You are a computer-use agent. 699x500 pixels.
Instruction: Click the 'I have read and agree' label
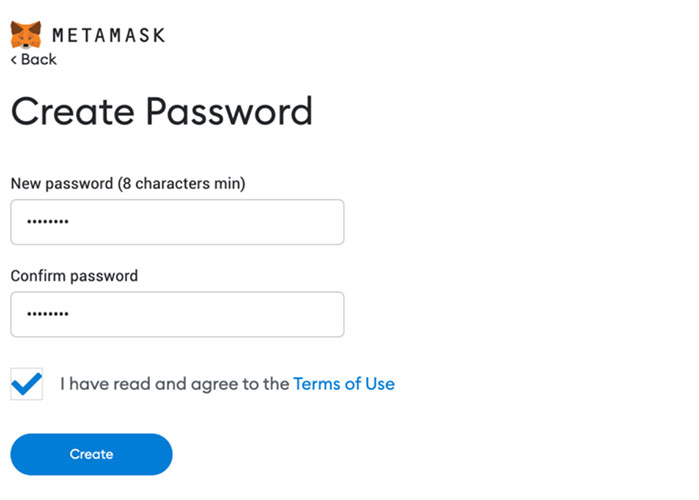175,384
